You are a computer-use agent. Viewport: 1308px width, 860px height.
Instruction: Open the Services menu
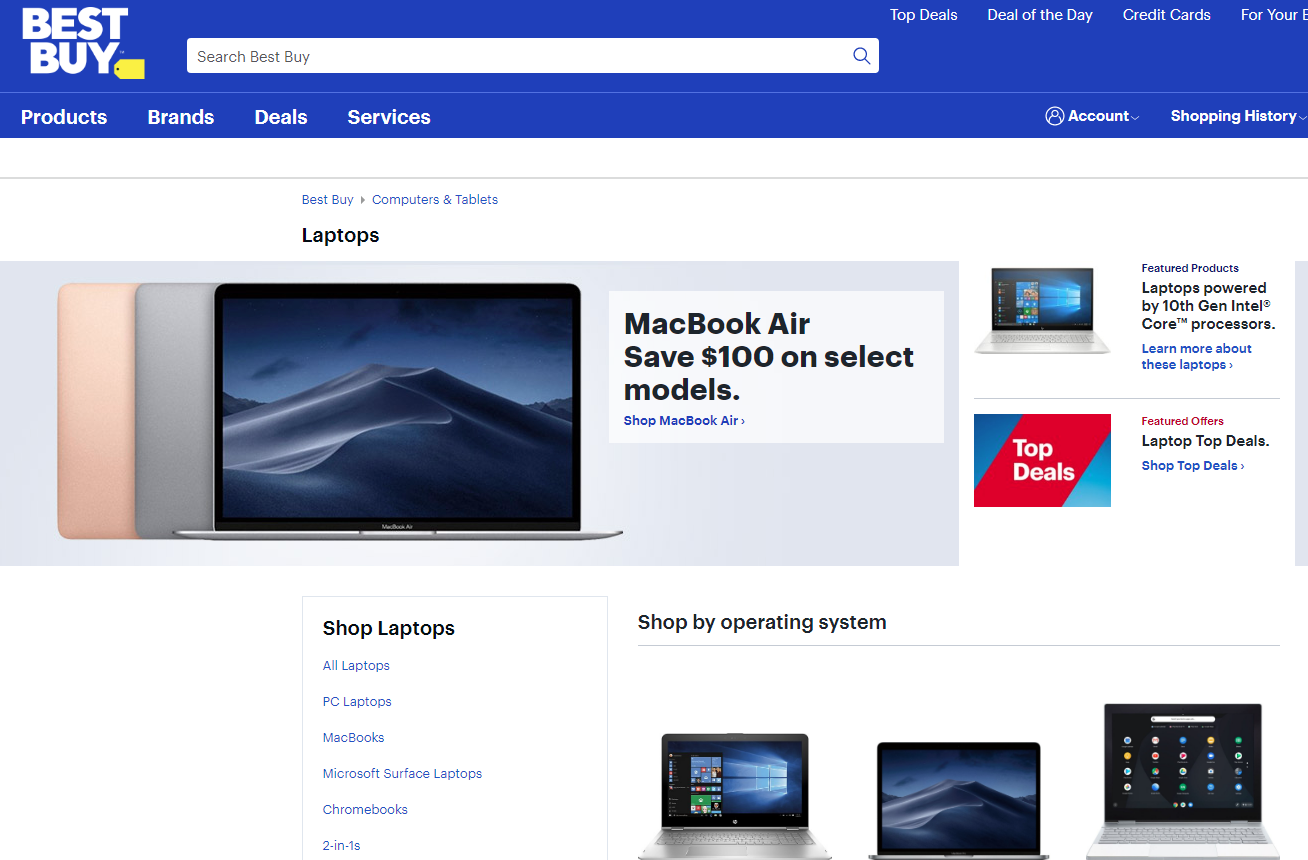[389, 117]
